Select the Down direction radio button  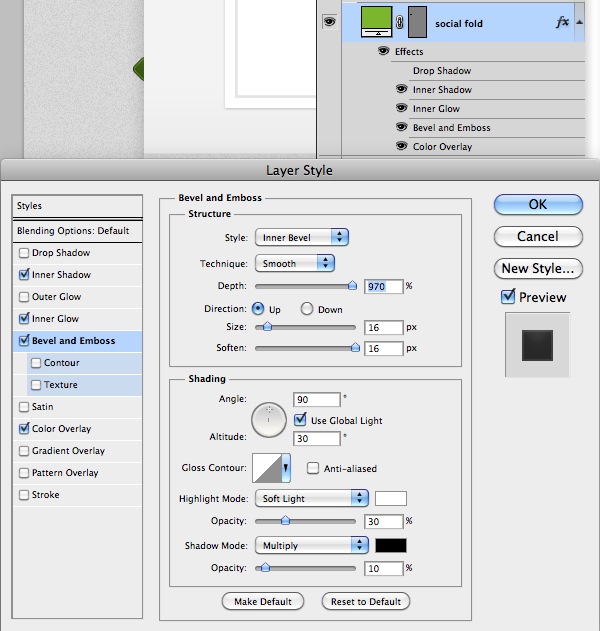click(307, 309)
